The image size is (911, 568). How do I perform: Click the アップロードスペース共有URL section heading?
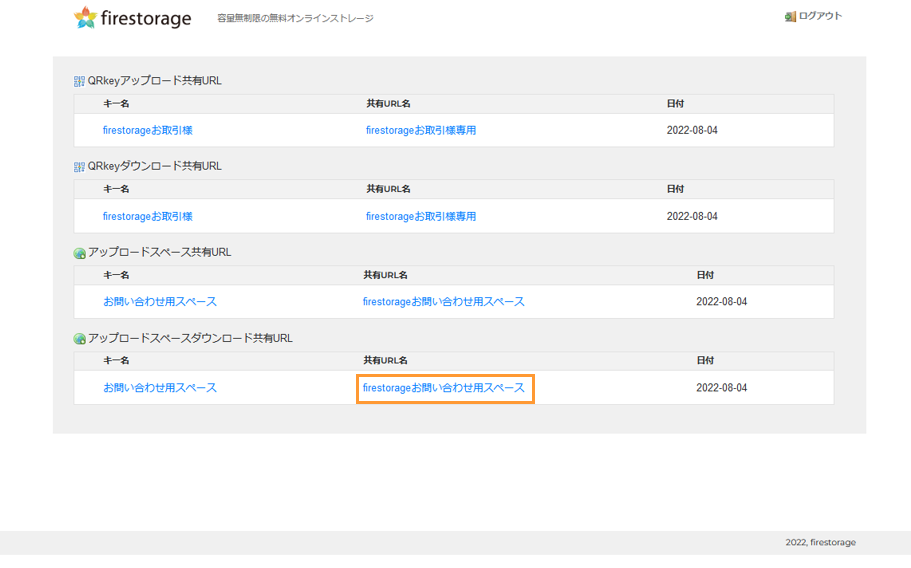tap(159, 252)
